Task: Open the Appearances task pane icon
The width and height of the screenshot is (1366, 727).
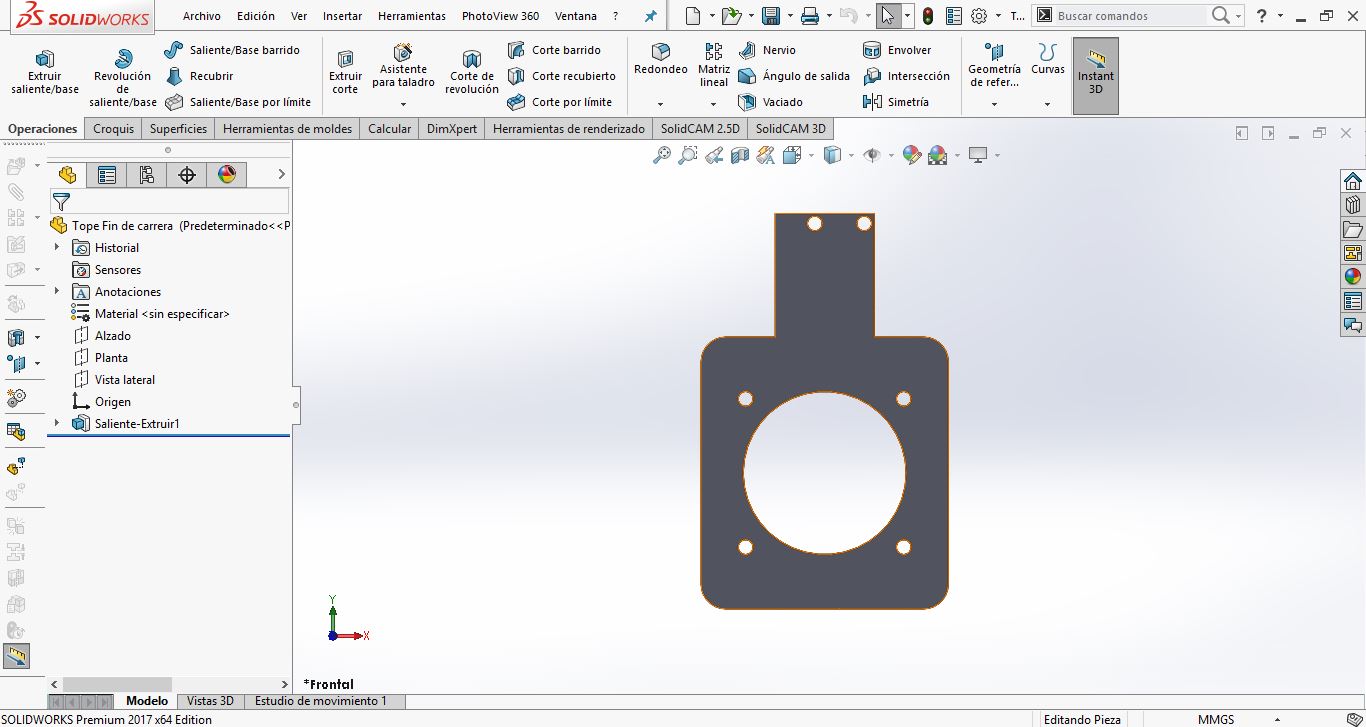Action: click(x=1353, y=277)
